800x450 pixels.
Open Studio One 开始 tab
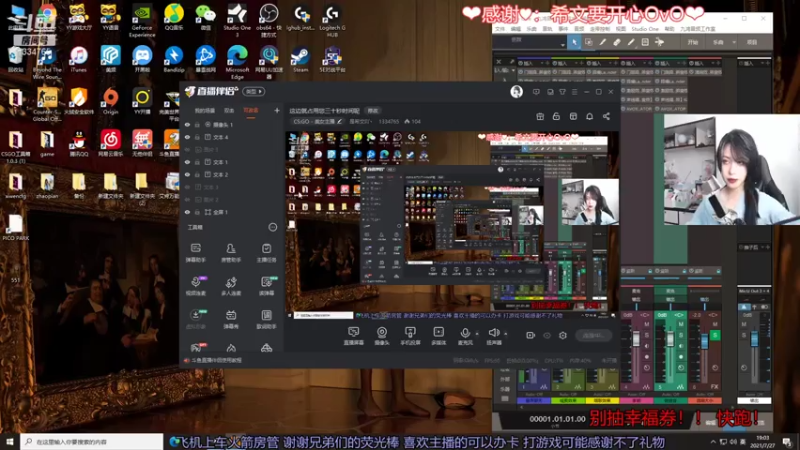click(x=692, y=42)
